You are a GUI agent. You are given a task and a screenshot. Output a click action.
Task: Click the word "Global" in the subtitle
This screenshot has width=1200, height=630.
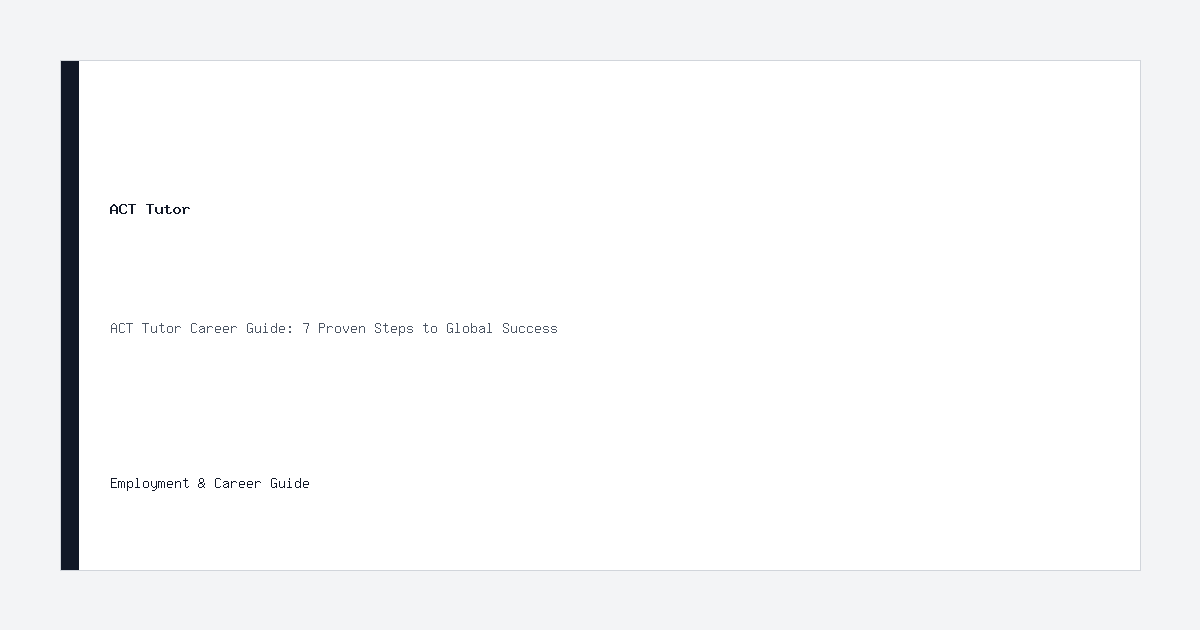pyautogui.click(x=470, y=328)
